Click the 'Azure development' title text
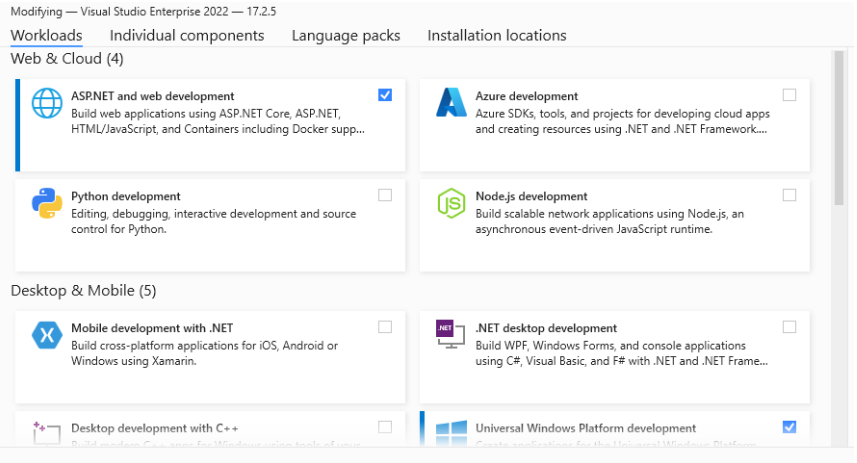The width and height of the screenshot is (857, 463). click(526, 96)
